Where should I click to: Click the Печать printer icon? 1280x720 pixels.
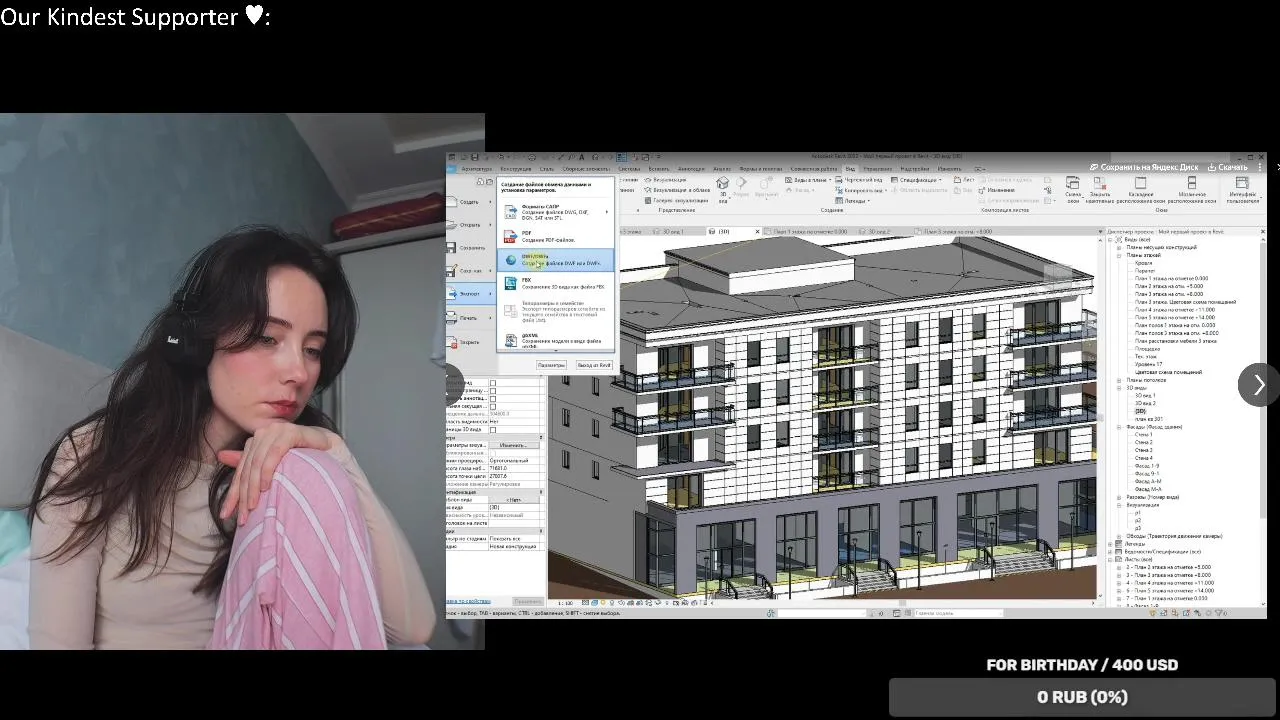pos(452,317)
